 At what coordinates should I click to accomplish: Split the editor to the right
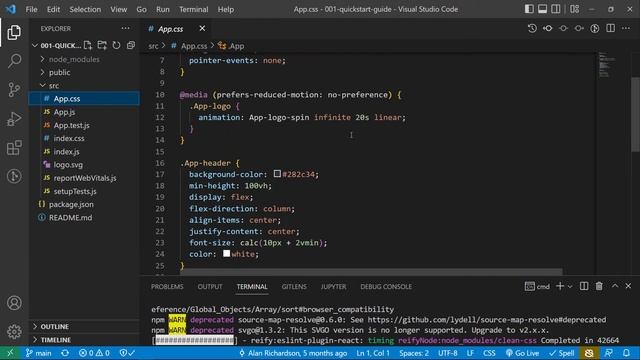[x=611, y=28]
